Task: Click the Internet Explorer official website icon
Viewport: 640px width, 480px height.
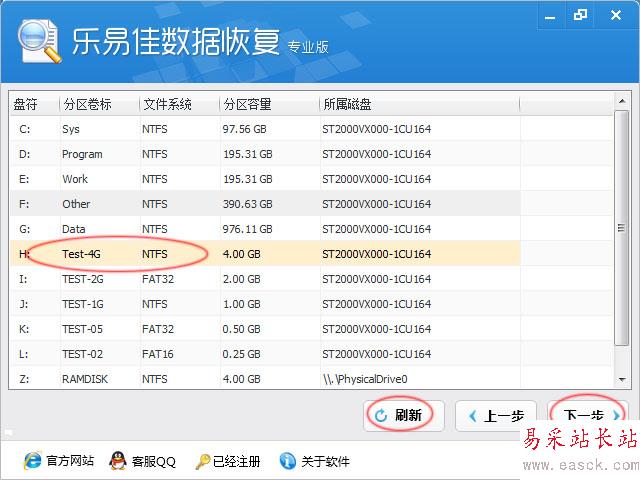Action: pos(32,461)
